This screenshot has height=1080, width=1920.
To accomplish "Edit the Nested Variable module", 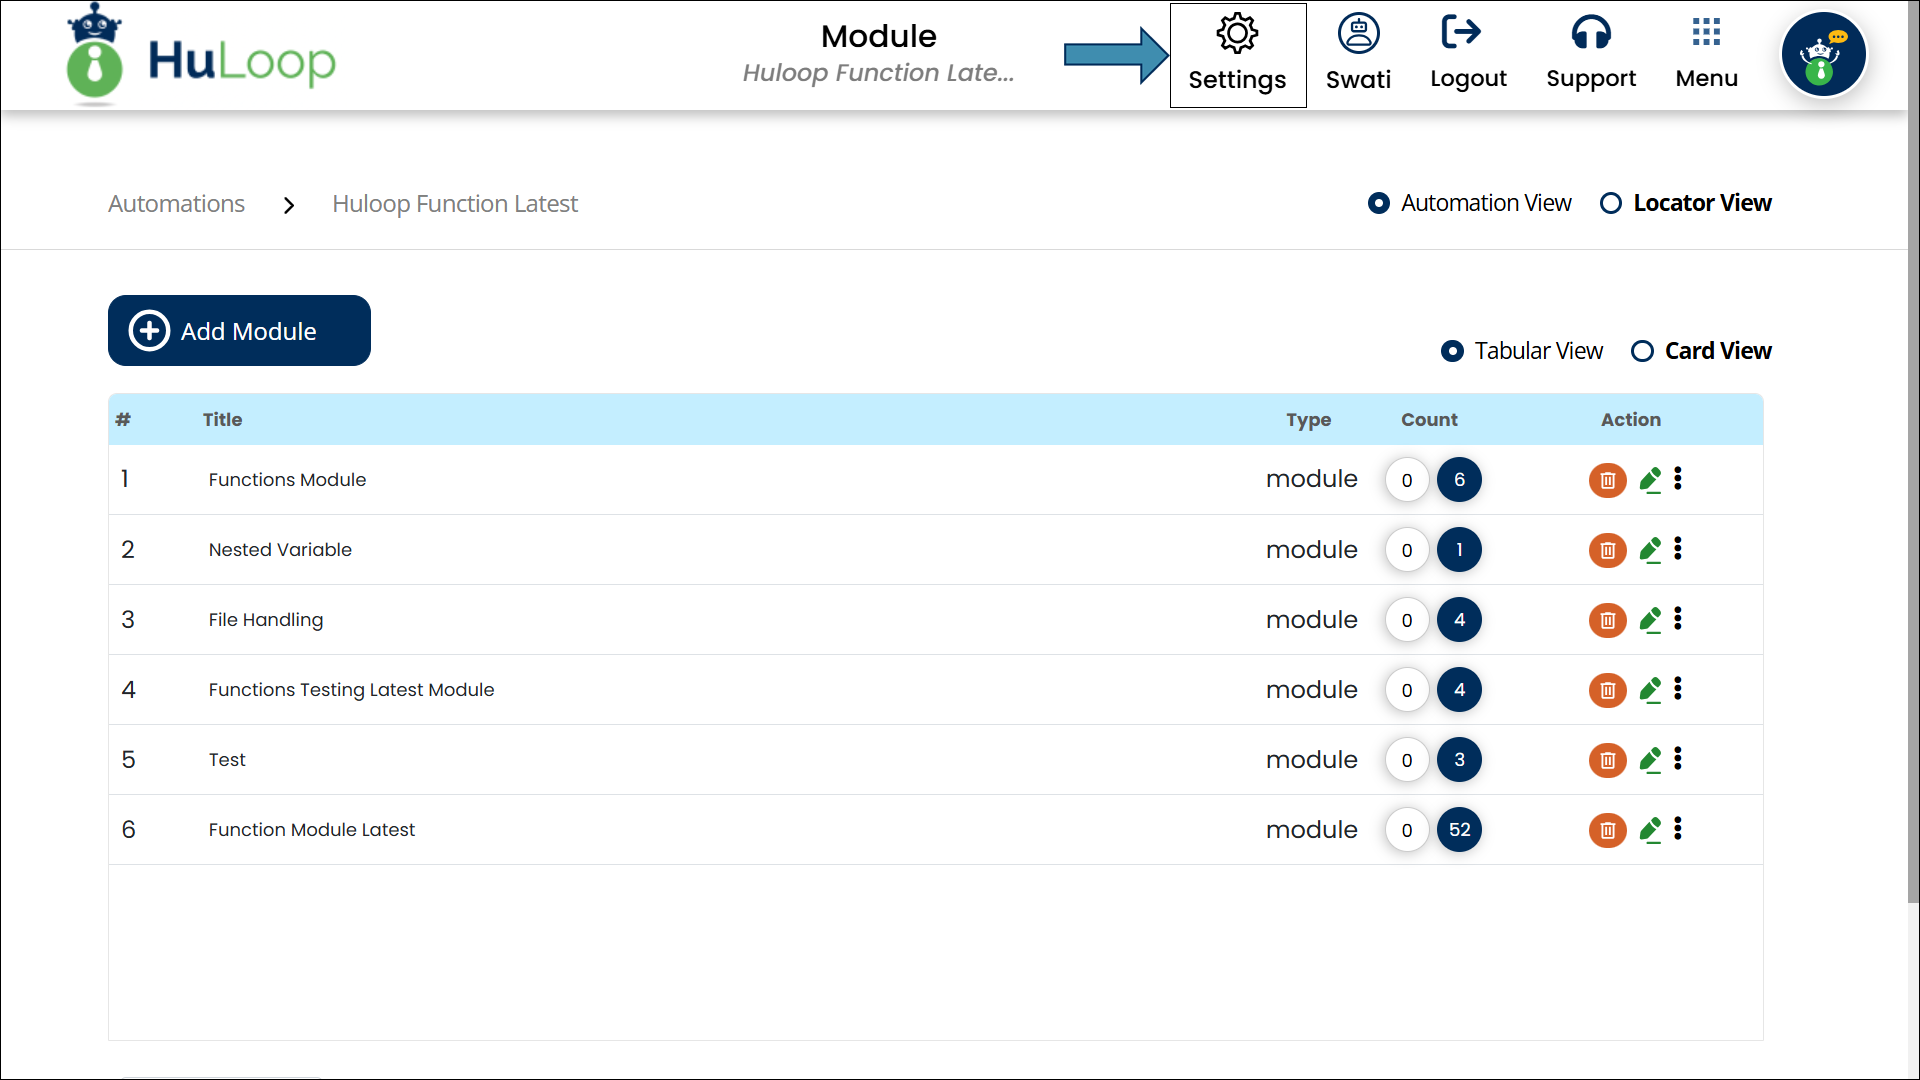I will point(1650,550).
